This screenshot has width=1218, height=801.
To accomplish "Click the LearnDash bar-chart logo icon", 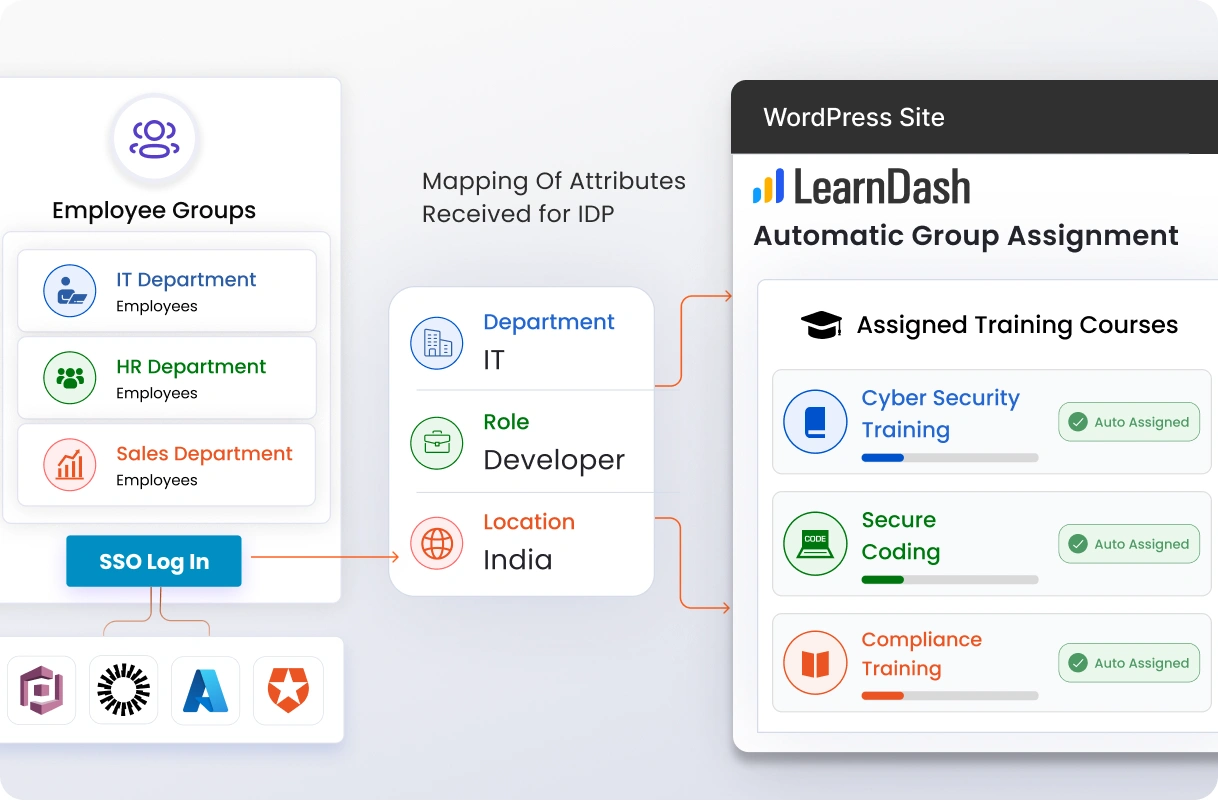I will pyautogui.click(x=769, y=187).
